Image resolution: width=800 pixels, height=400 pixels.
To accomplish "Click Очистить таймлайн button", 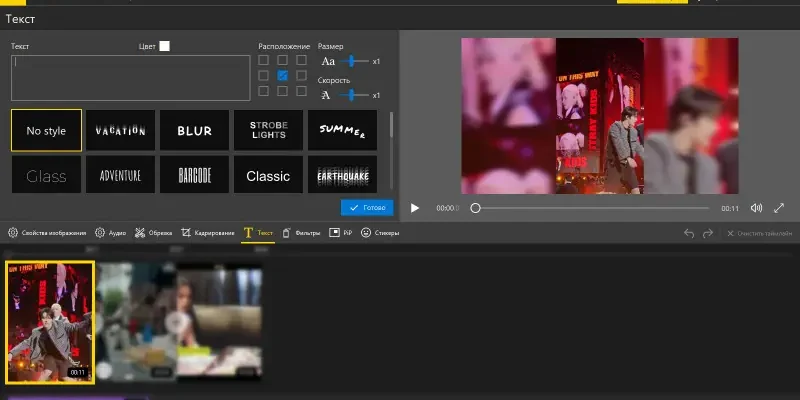I will [x=758, y=233].
